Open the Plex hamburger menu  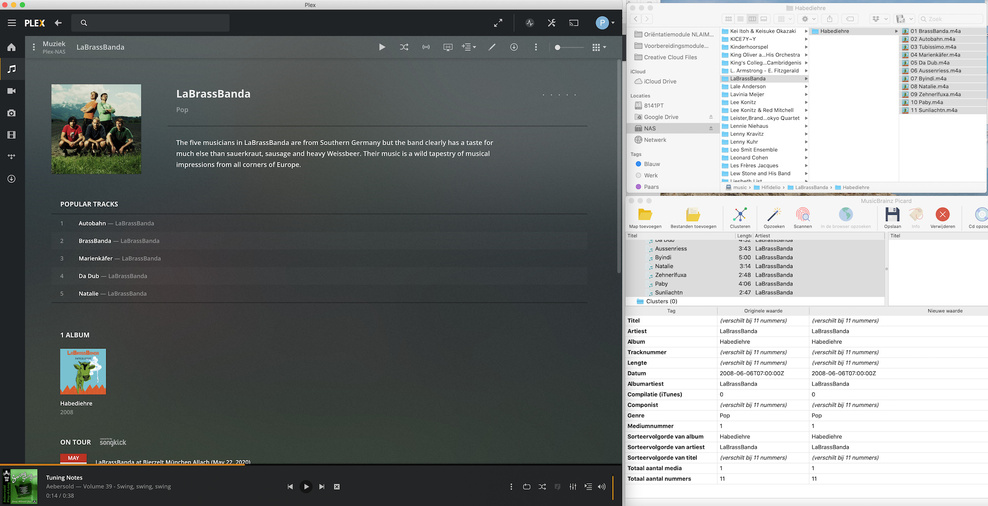pos(11,23)
